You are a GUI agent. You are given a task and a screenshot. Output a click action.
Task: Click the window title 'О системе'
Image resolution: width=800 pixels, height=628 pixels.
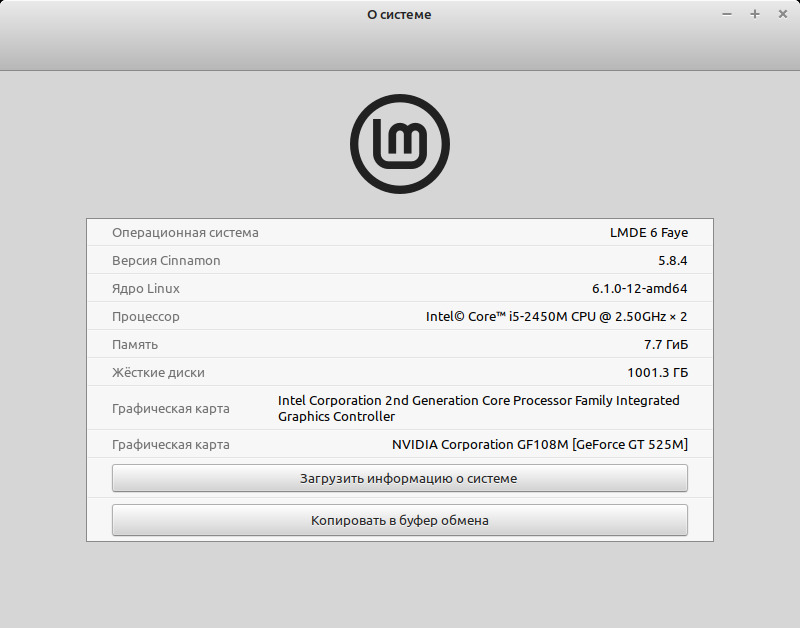point(399,15)
